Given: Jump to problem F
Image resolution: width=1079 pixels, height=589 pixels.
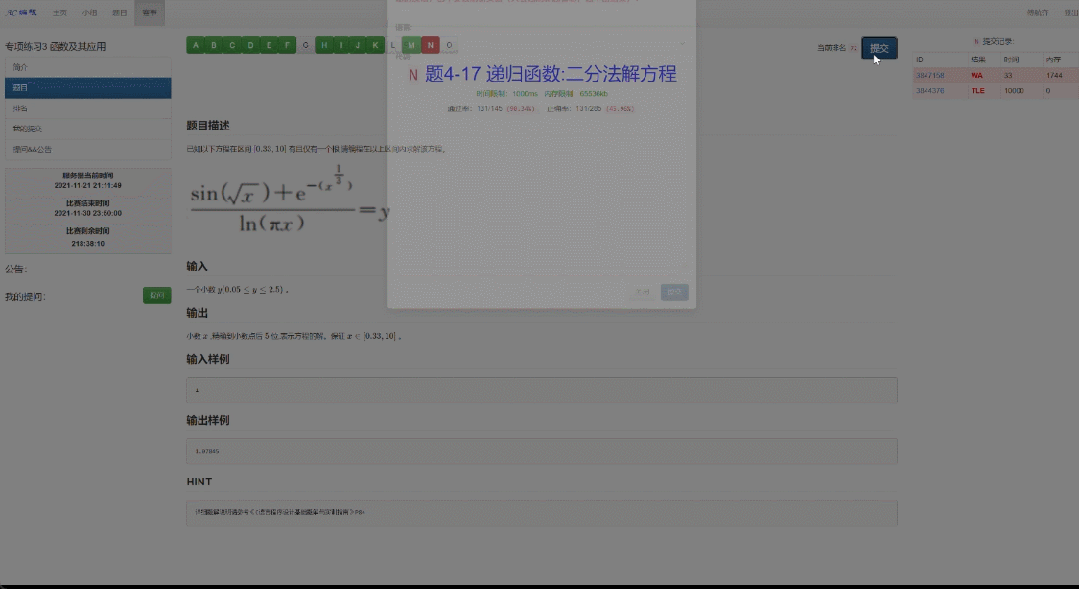Looking at the screenshot, I should click(287, 45).
